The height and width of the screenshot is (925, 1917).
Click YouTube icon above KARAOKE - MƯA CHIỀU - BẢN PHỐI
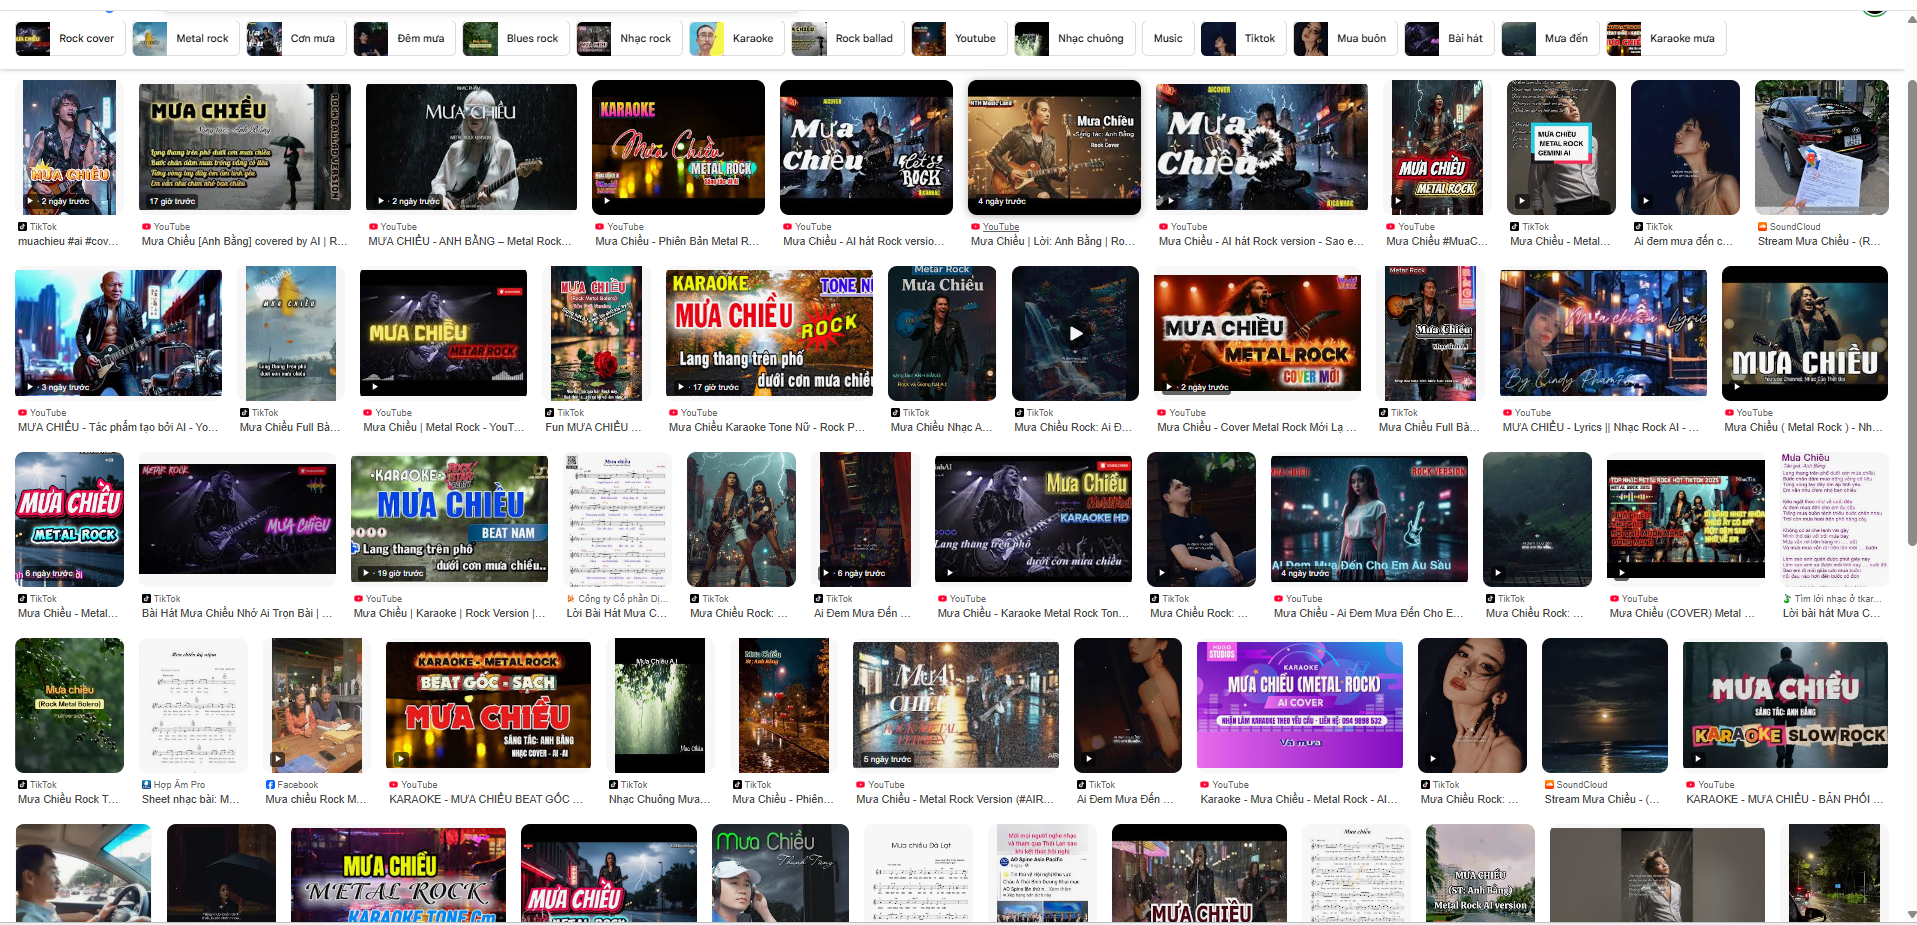(x=1691, y=785)
